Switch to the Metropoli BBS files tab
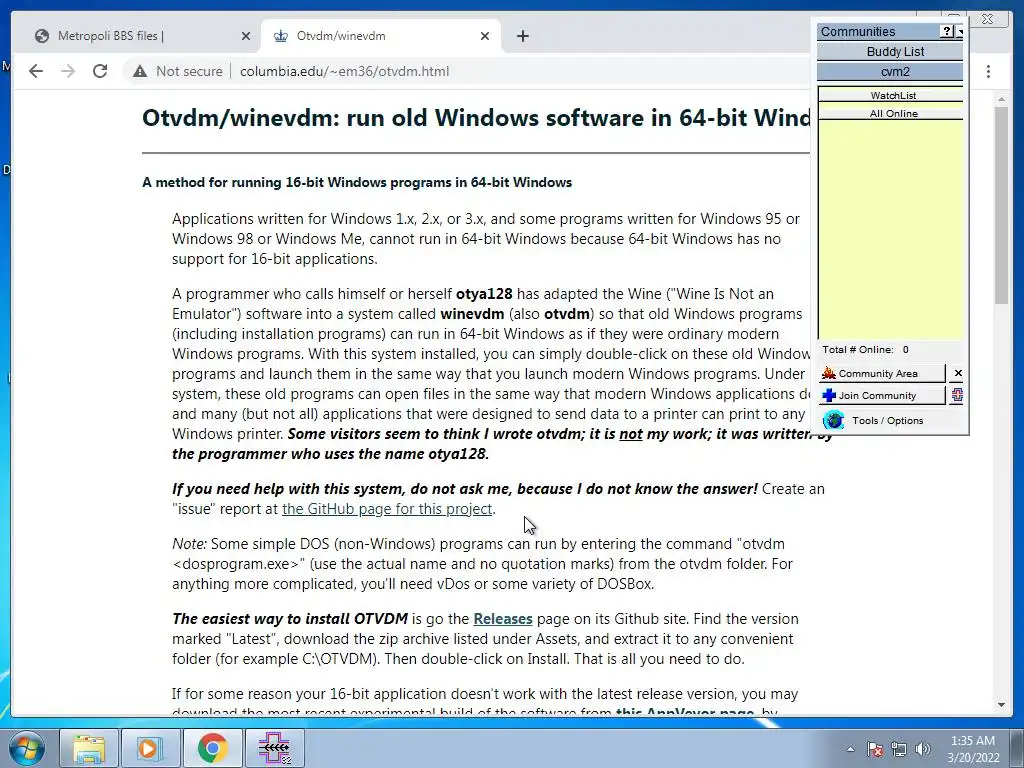This screenshot has height=768, width=1024. [x=141, y=36]
